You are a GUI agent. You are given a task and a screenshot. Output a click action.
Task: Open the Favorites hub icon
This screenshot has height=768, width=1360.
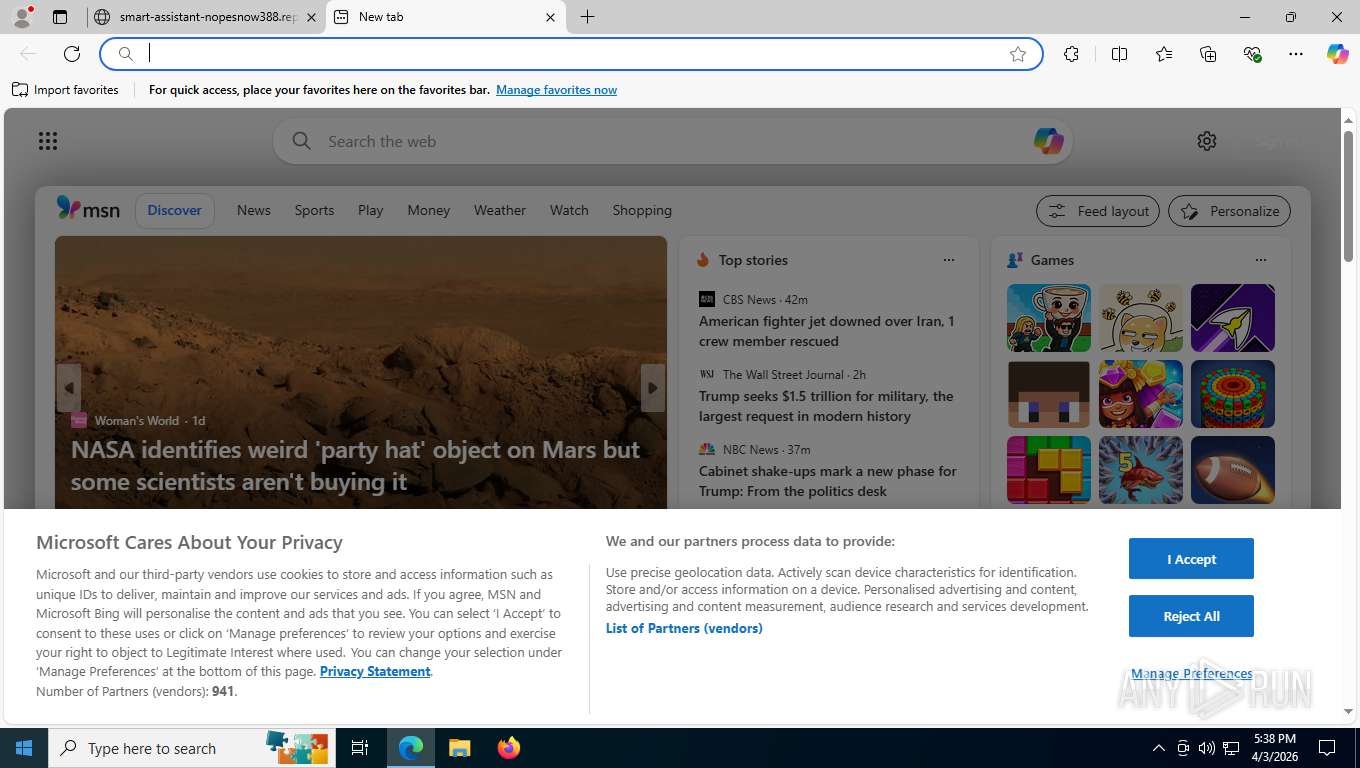[1164, 54]
